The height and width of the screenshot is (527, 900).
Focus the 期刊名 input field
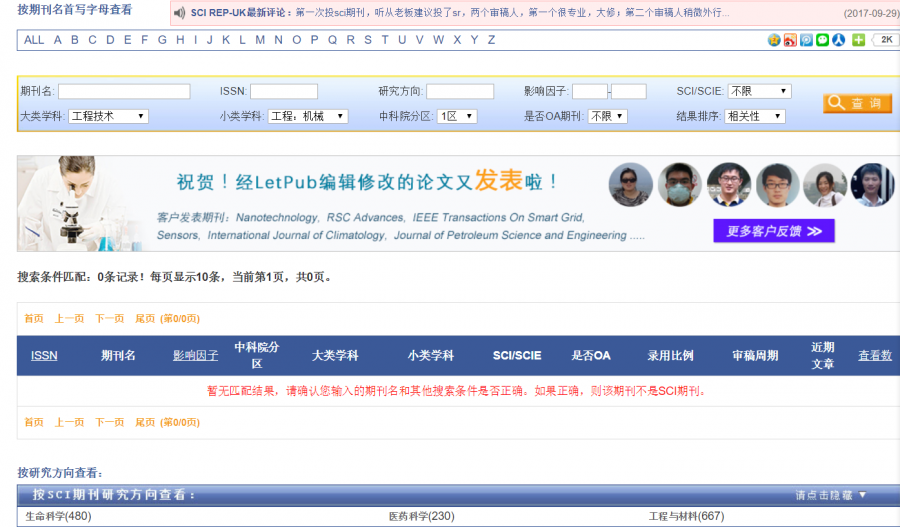pos(124,91)
